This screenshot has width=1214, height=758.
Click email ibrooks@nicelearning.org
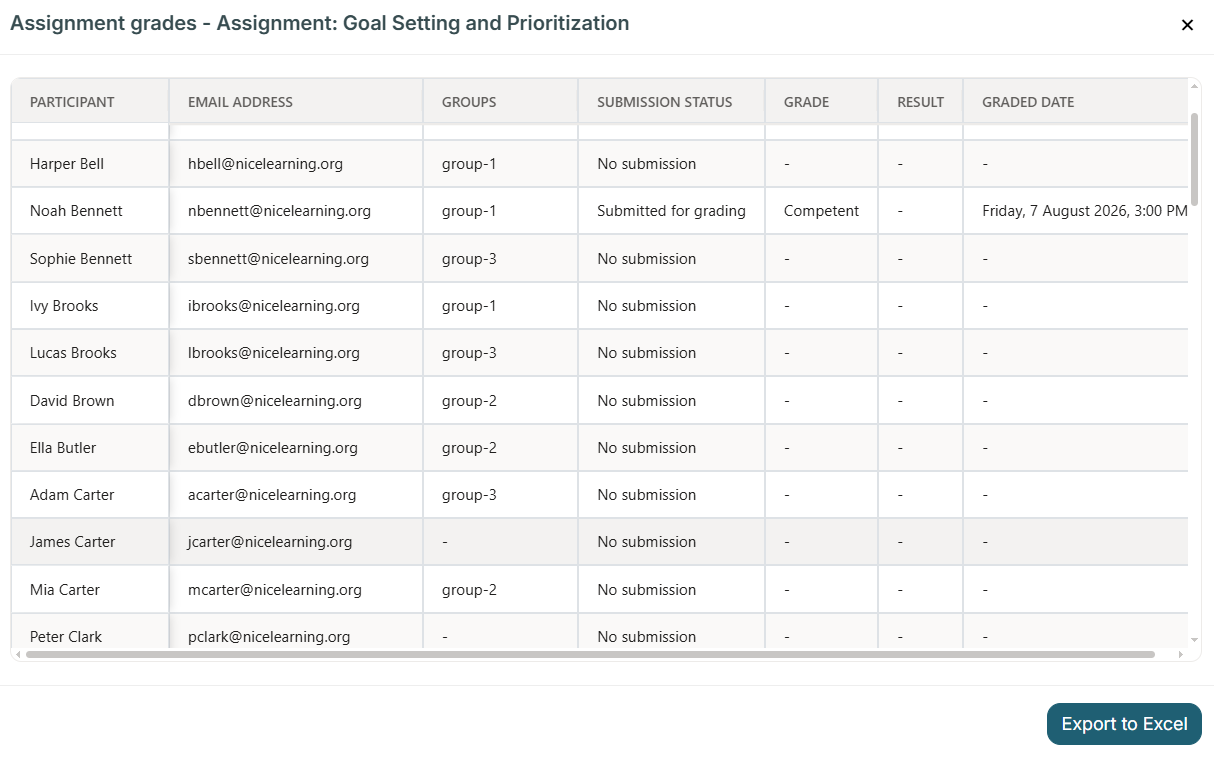click(x=274, y=306)
